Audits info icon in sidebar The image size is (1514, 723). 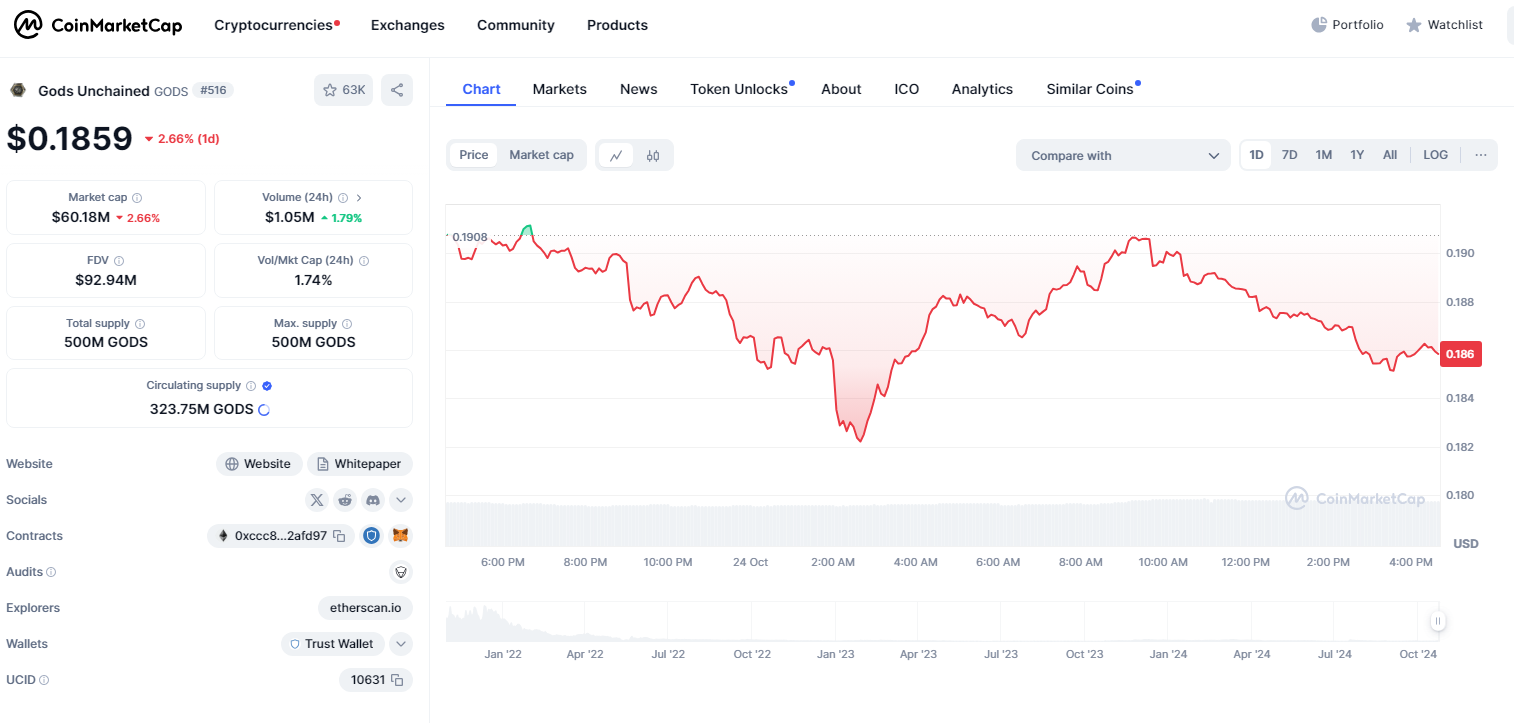coord(51,572)
